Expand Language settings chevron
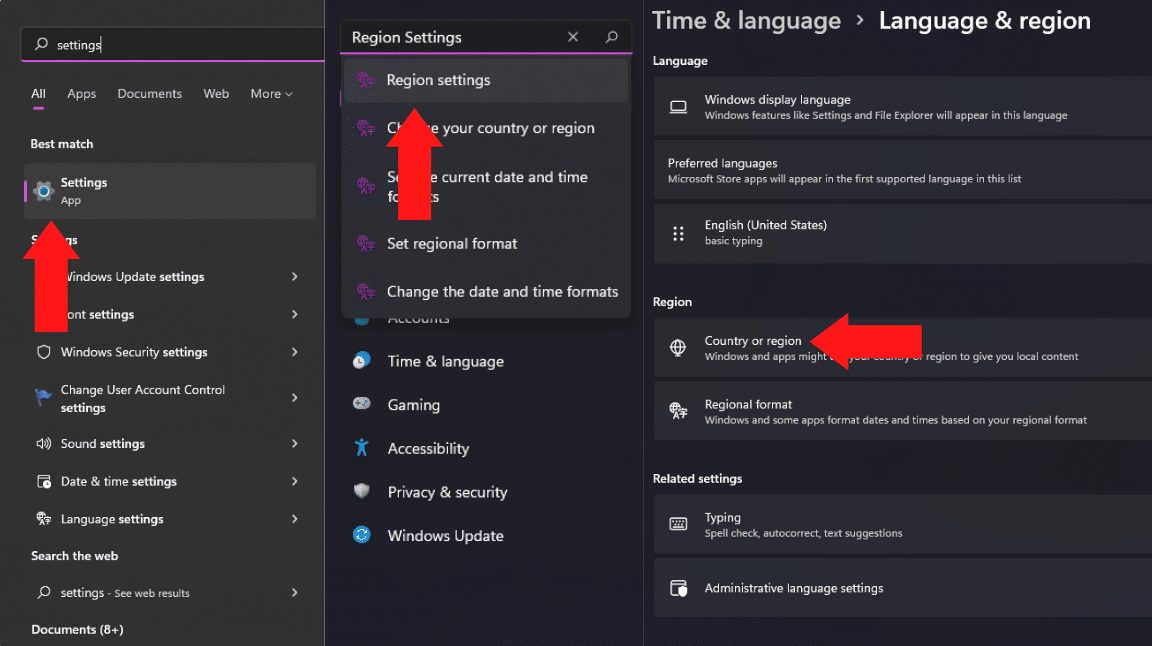Image resolution: width=1152 pixels, height=646 pixels. click(295, 519)
